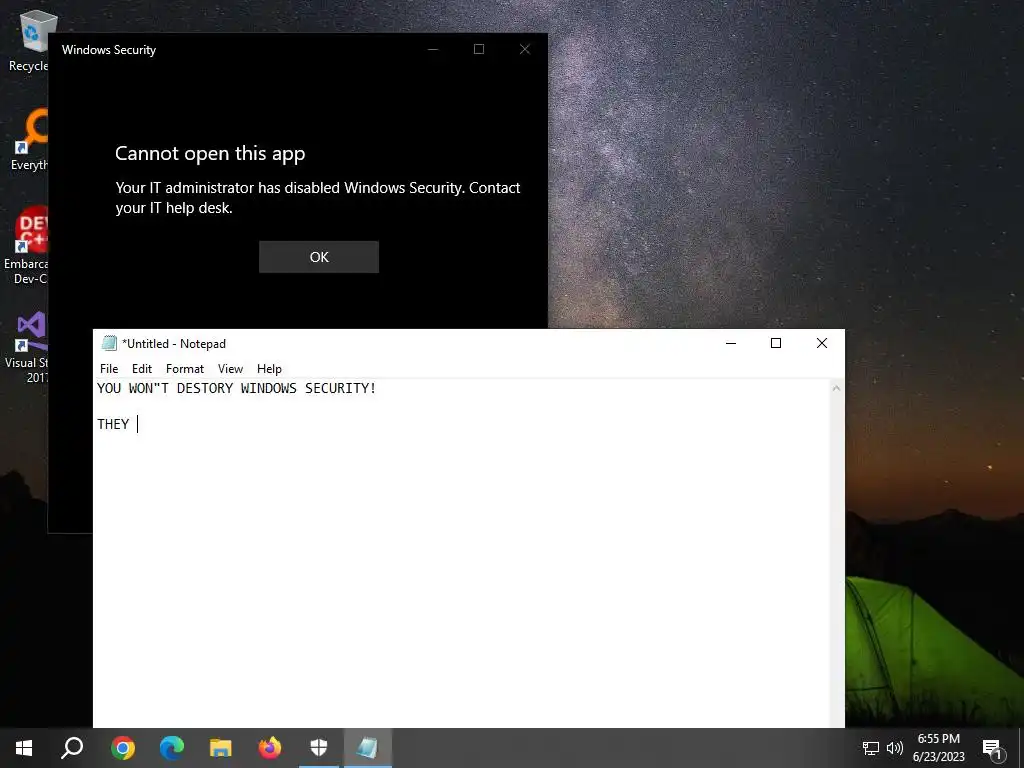Switch to Windows Security shield in taskbar
This screenshot has width=1024, height=768.
pyautogui.click(x=319, y=748)
